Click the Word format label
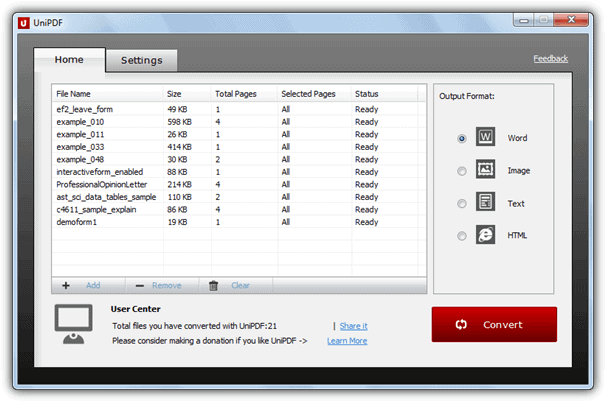The image size is (606, 401). click(x=517, y=138)
